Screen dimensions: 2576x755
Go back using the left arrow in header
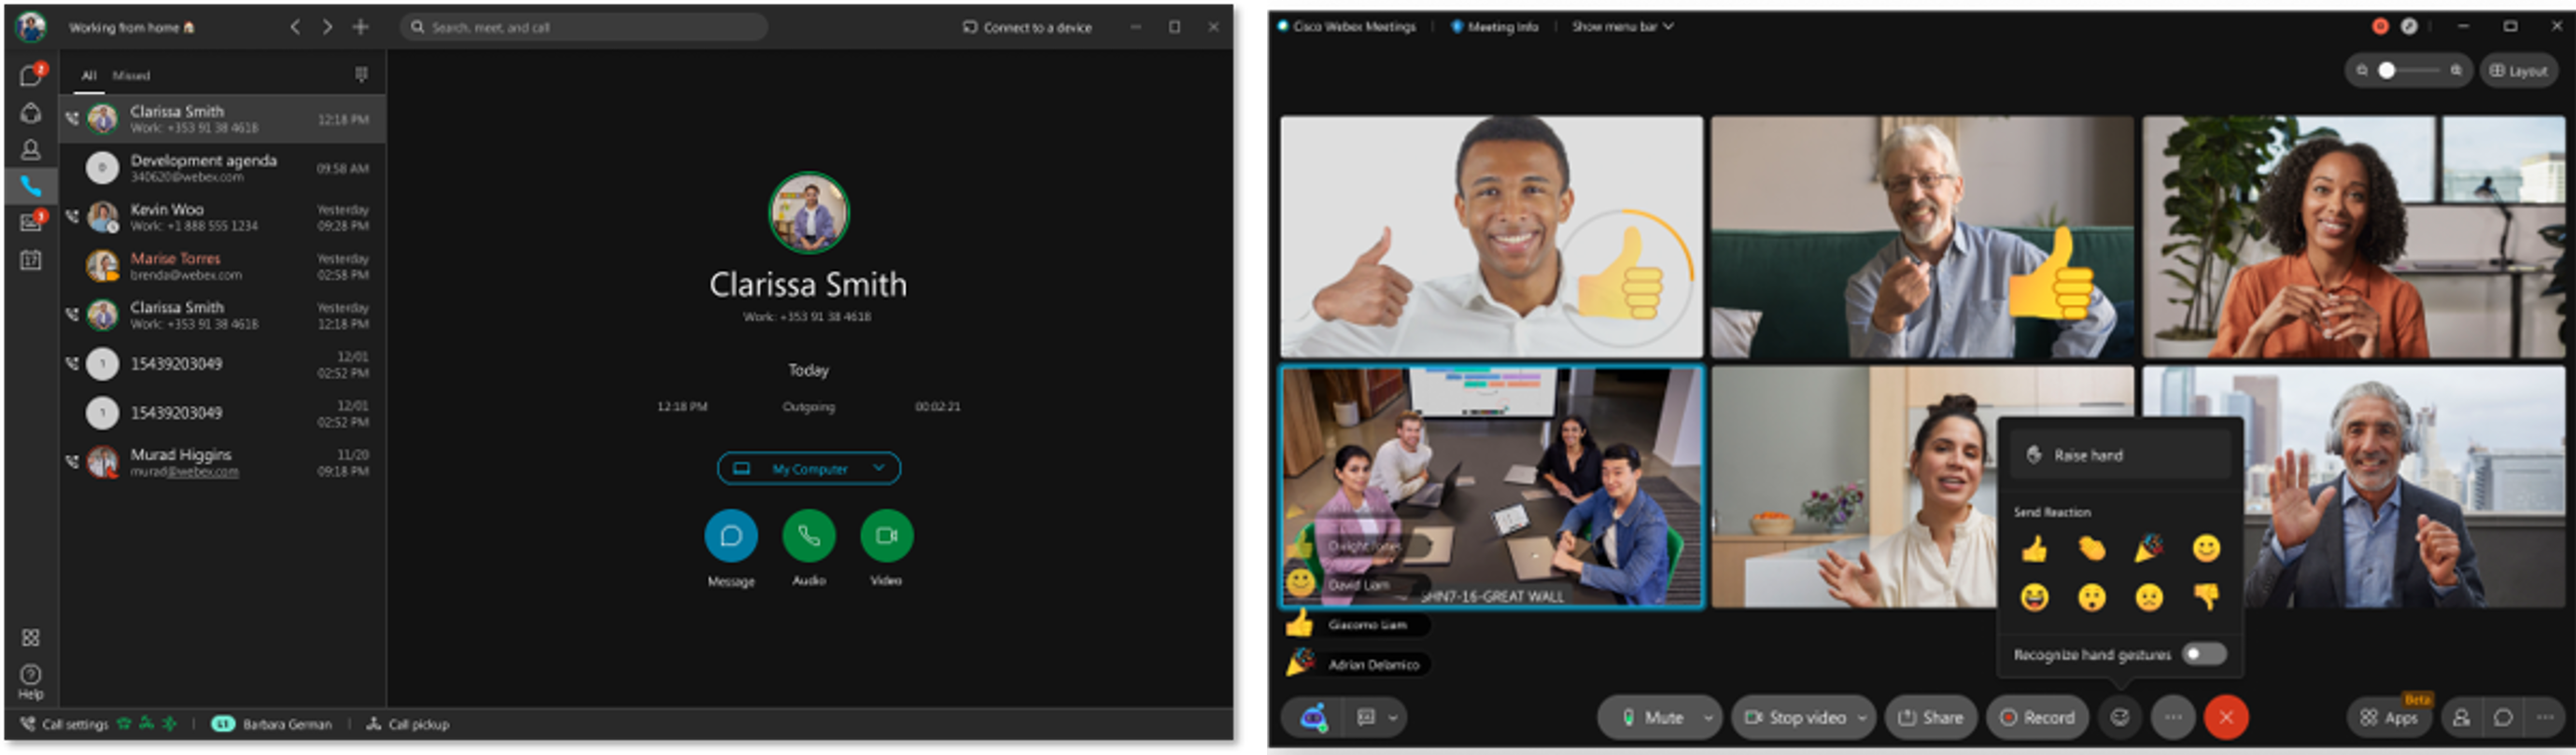pos(295,27)
